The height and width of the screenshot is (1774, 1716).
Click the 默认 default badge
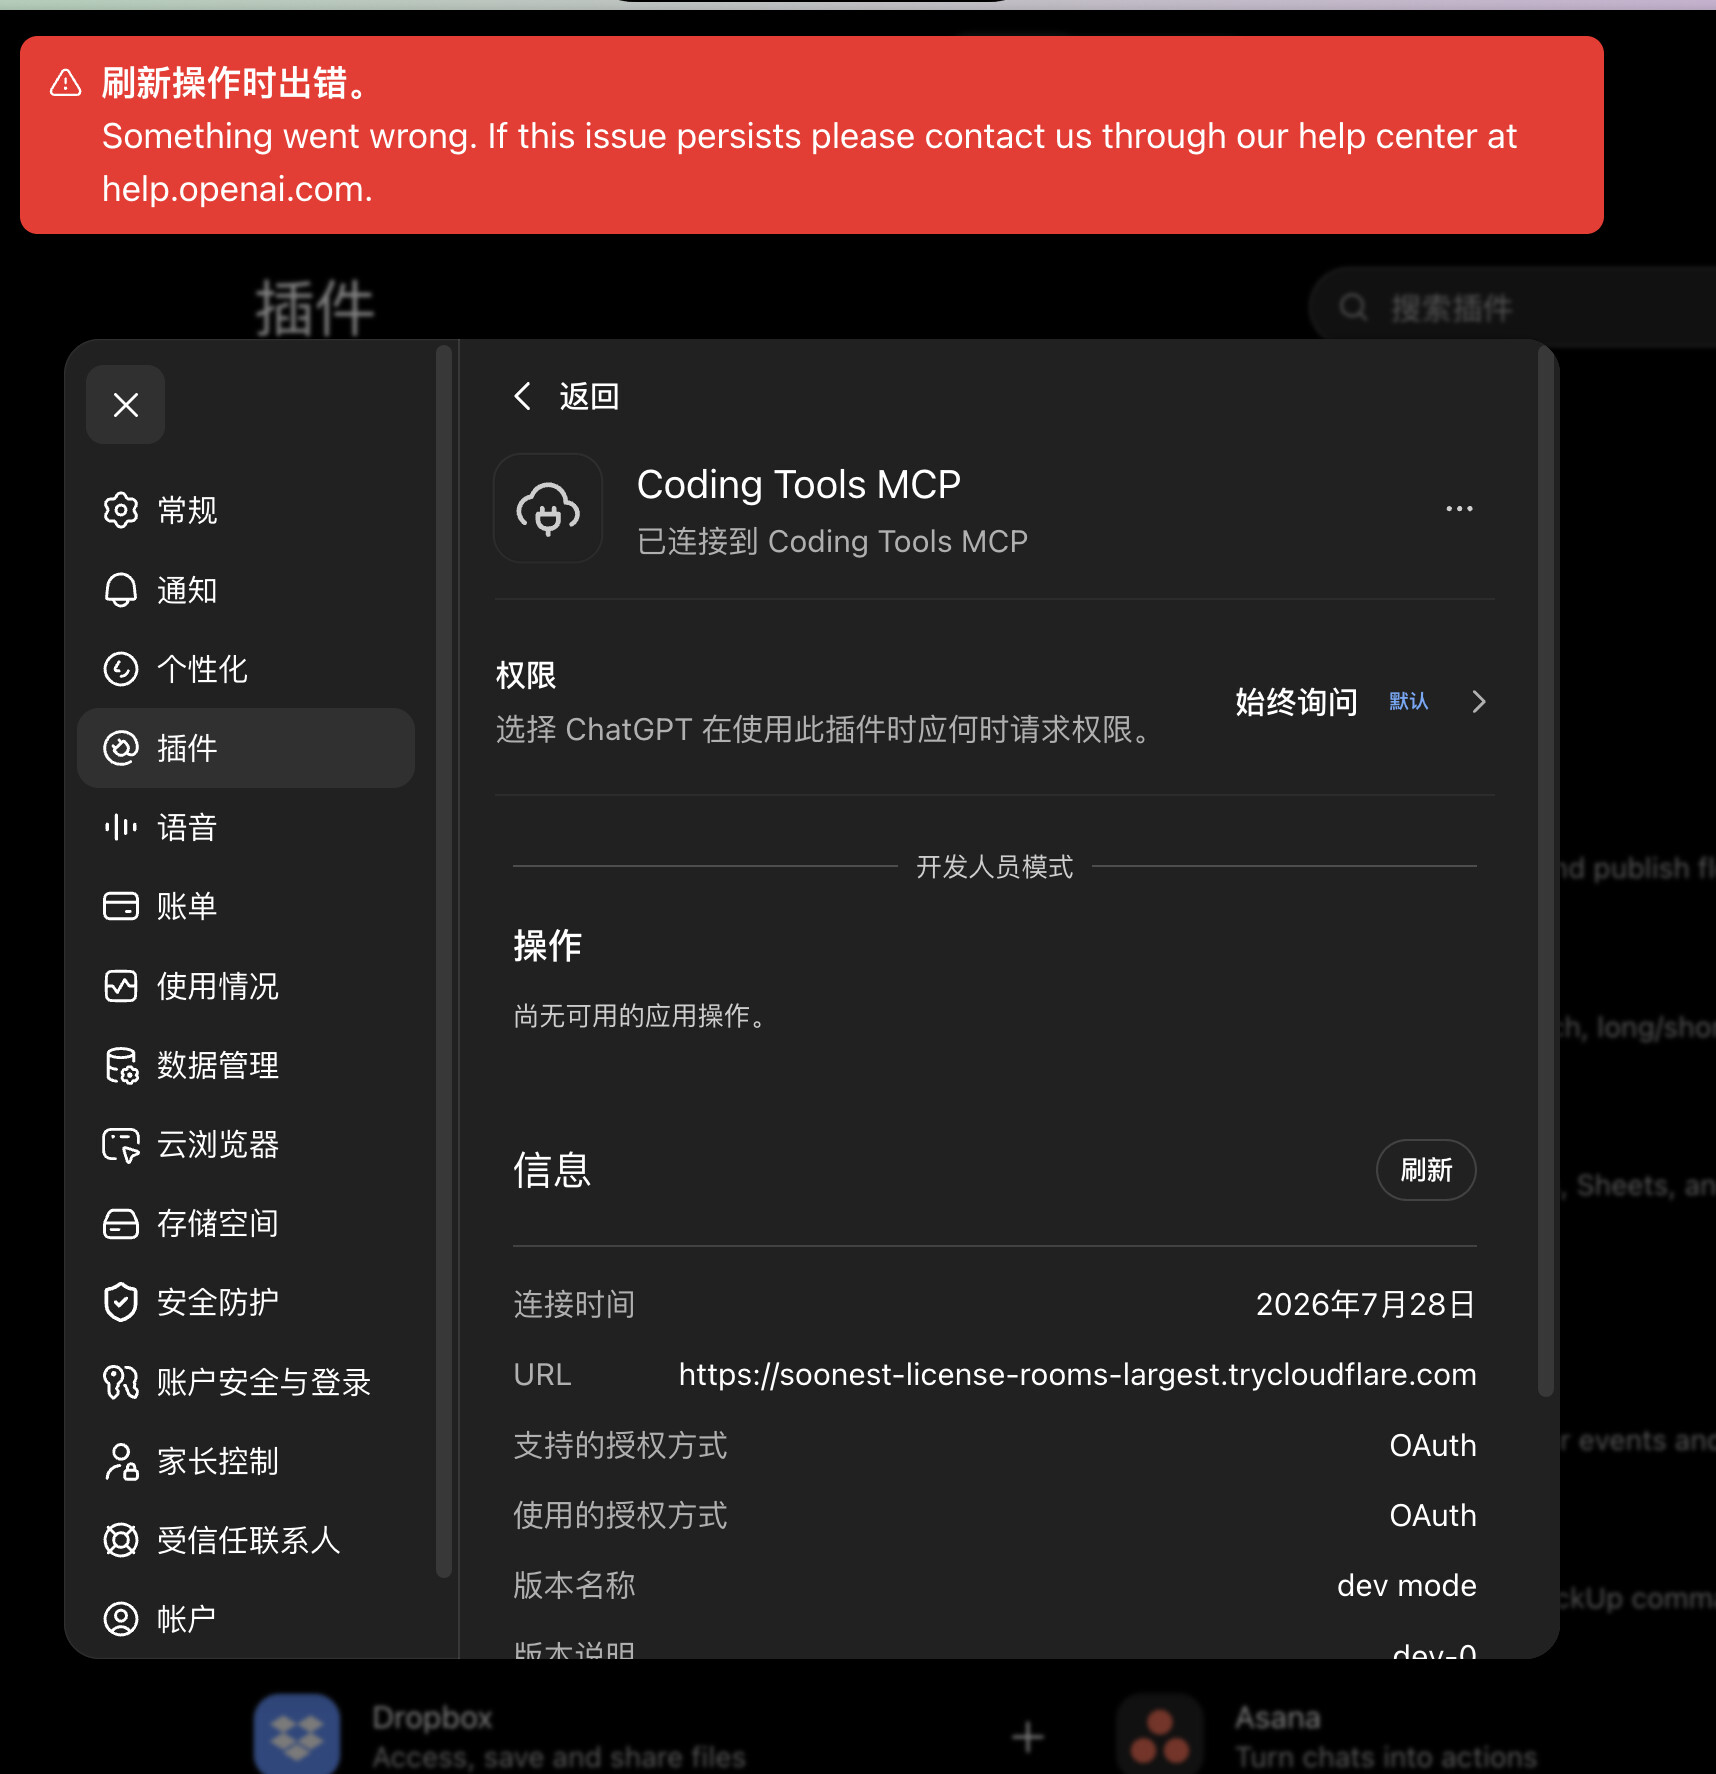click(x=1409, y=701)
